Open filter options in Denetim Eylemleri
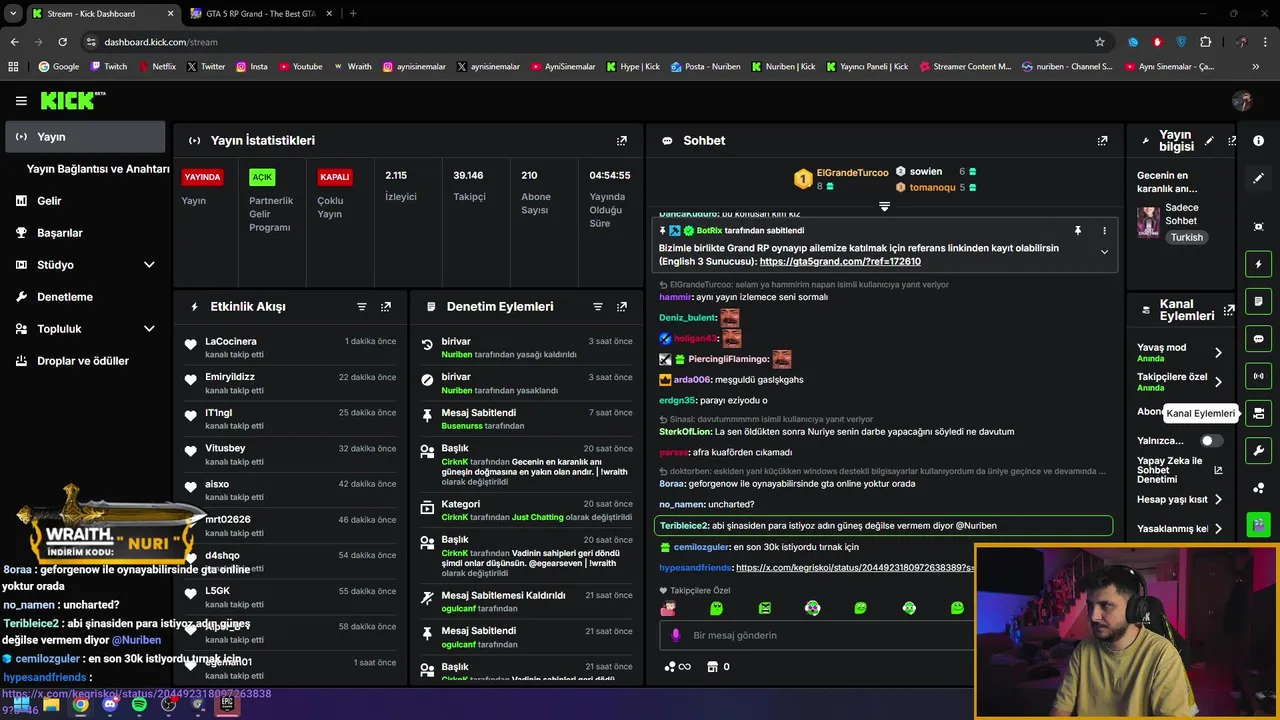This screenshot has width=1280, height=720. pyautogui.click(x=598, y=307)
